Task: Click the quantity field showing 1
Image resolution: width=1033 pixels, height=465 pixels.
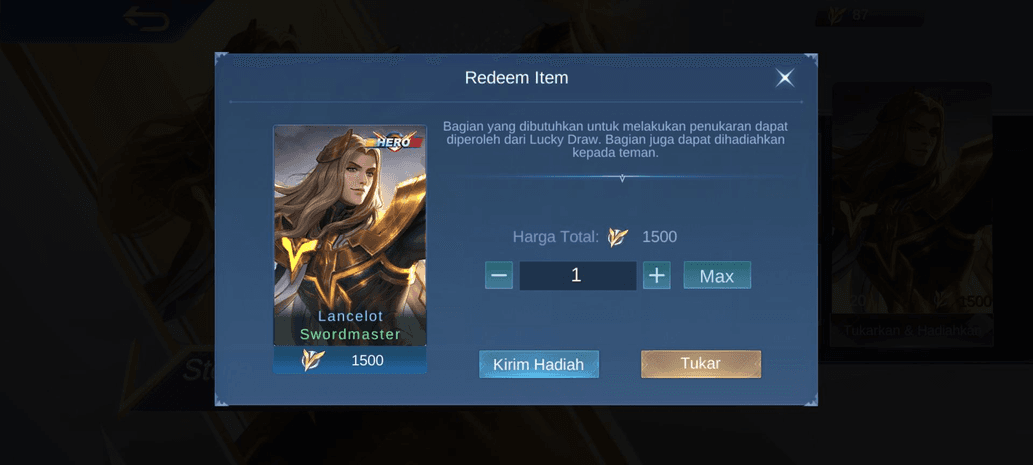Action: click(578, 275)
